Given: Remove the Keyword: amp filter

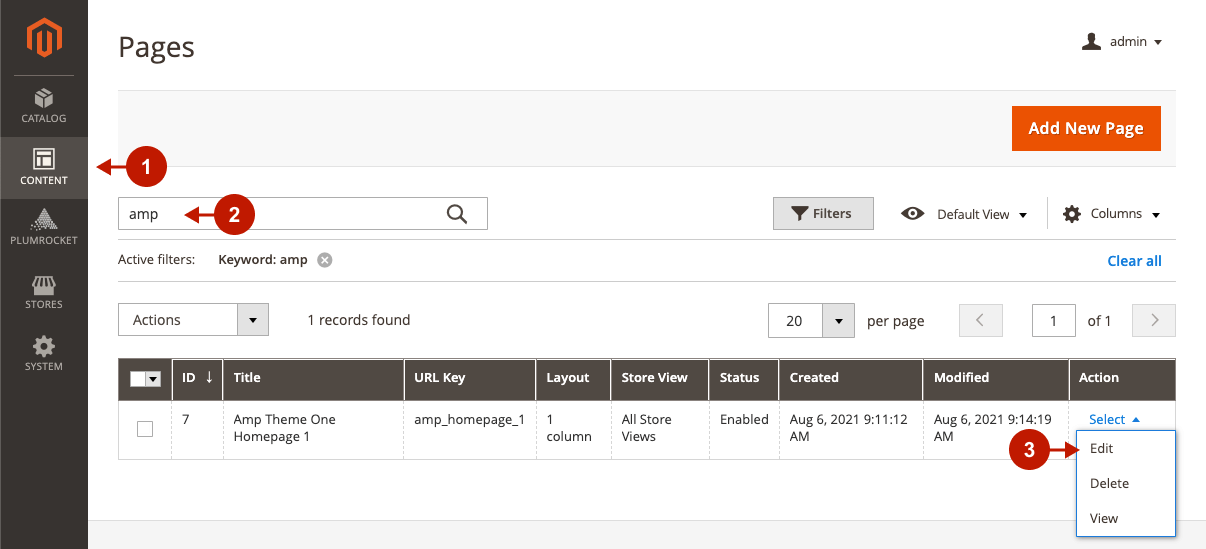Looking at the screenshot, I should (324, 260).
